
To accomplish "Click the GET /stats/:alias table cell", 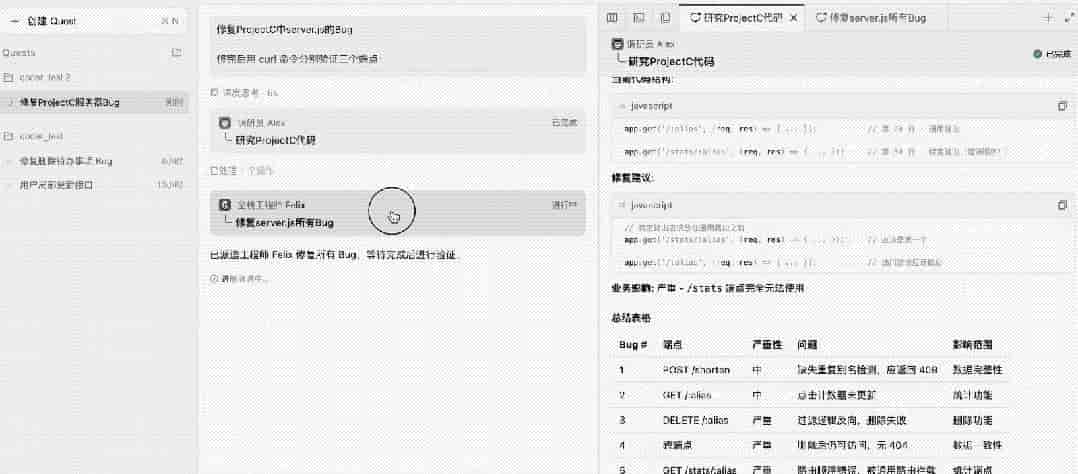I will click(700, 470).
